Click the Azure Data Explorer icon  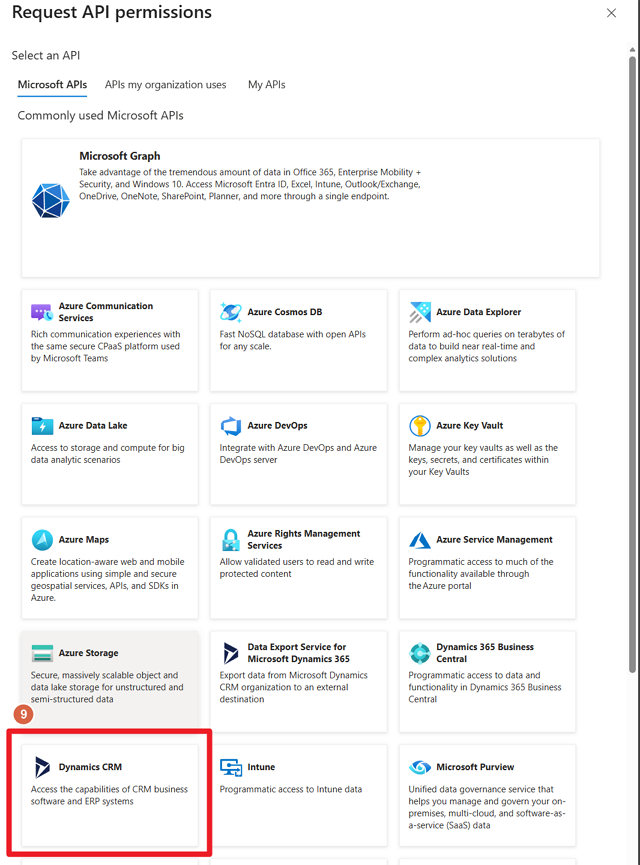pyautogui.click(x=420, y=312)
